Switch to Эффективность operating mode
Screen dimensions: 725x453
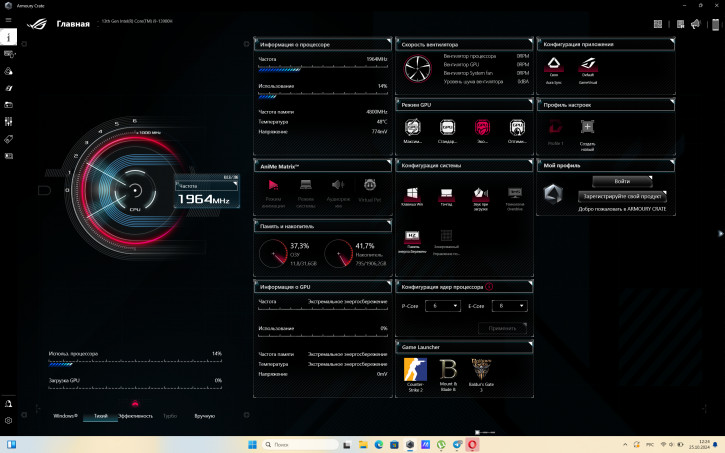(135, 416)
